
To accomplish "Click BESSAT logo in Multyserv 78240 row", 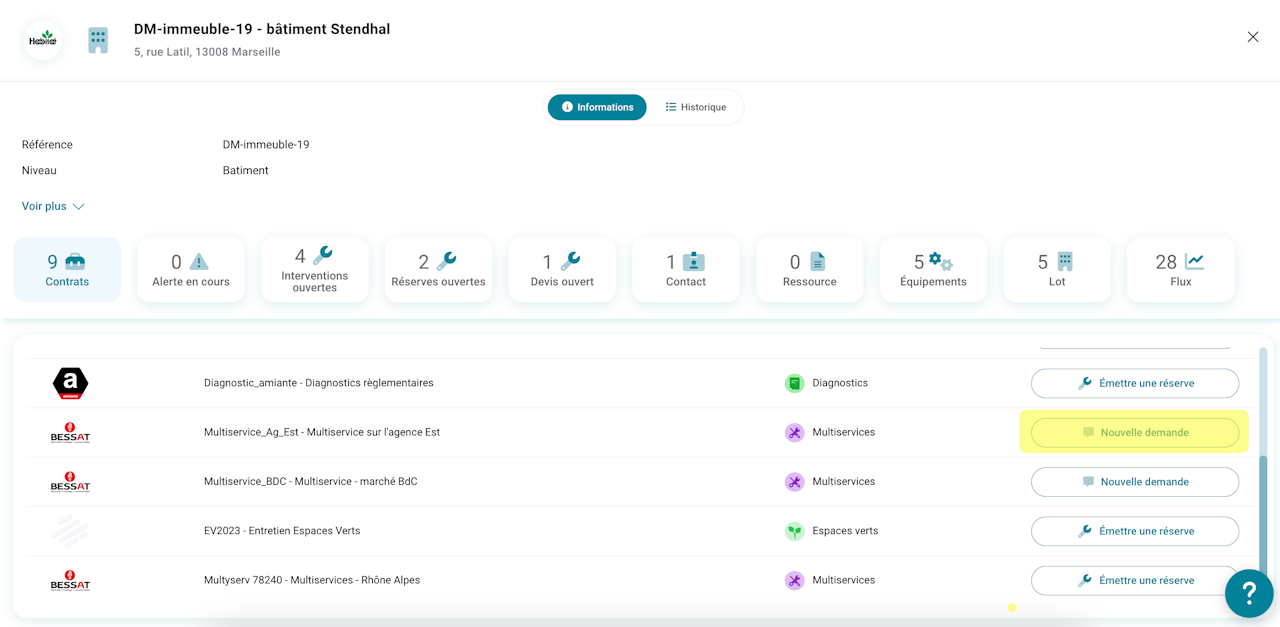I will click(70, 581).
